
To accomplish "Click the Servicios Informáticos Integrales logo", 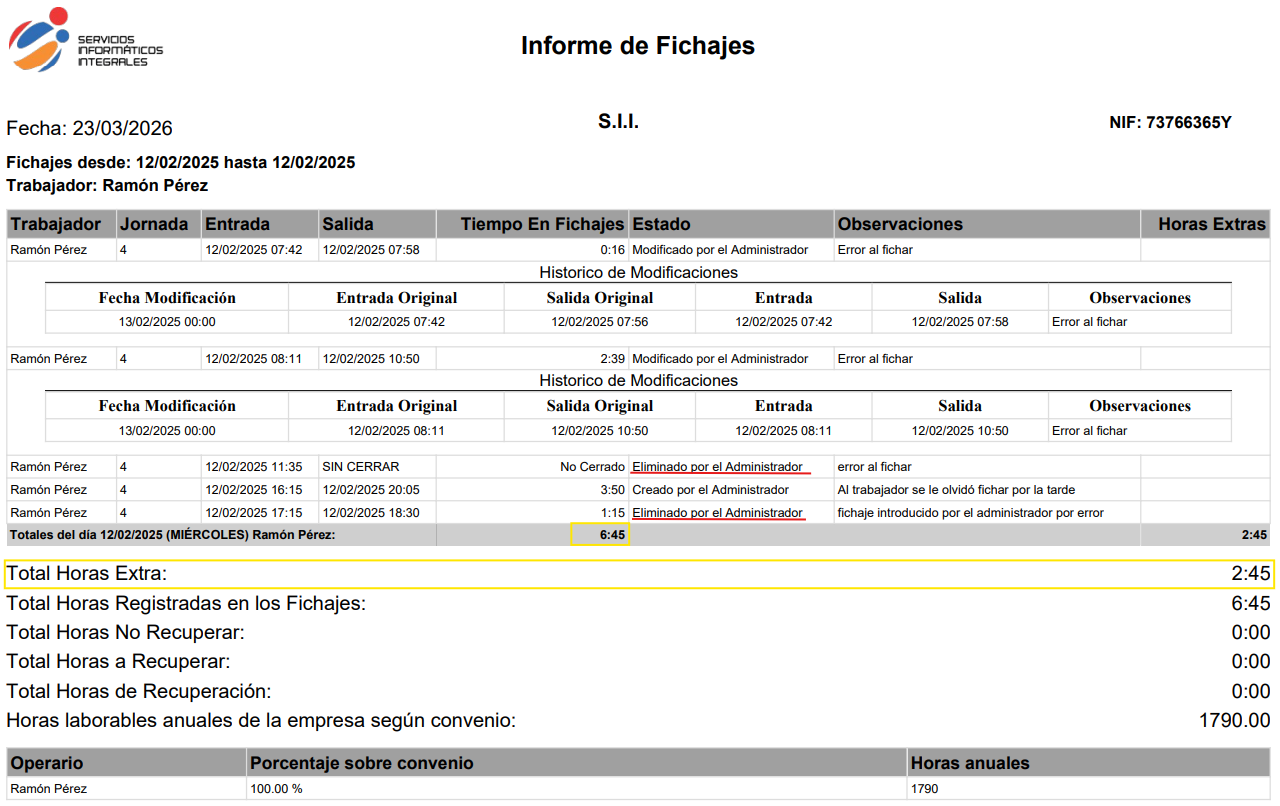I will [85, 41].
